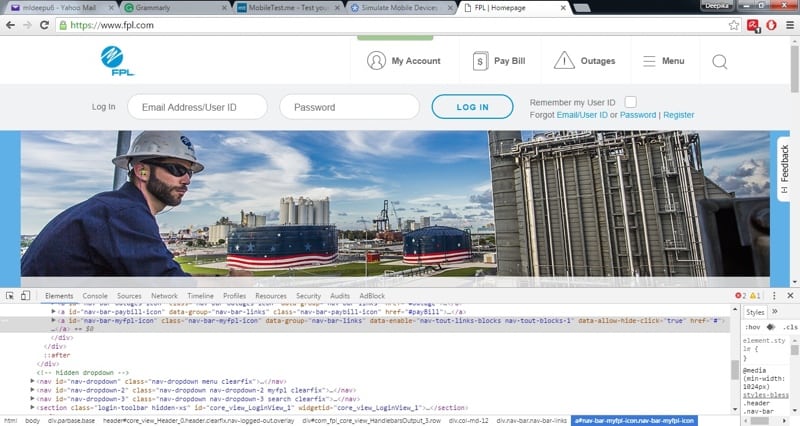Click the Email Address/User ID field
800x426 pixels.
197,107
